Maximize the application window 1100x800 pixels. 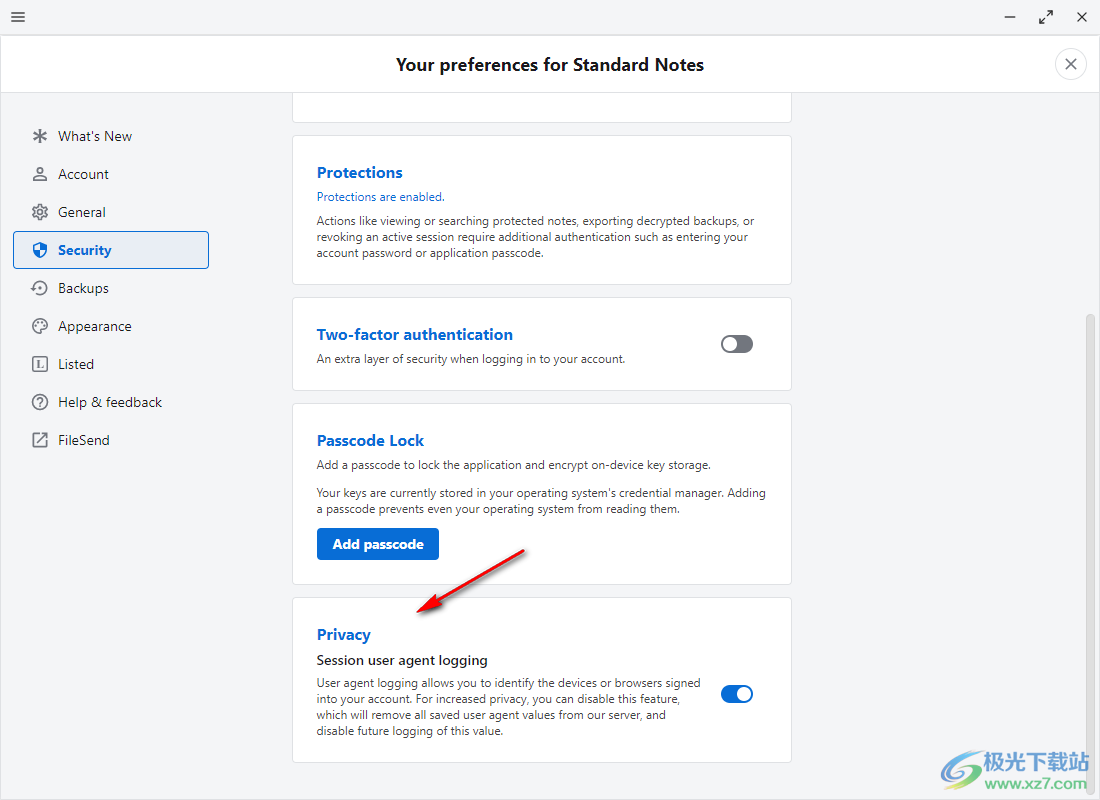[x=1046, y=17]
